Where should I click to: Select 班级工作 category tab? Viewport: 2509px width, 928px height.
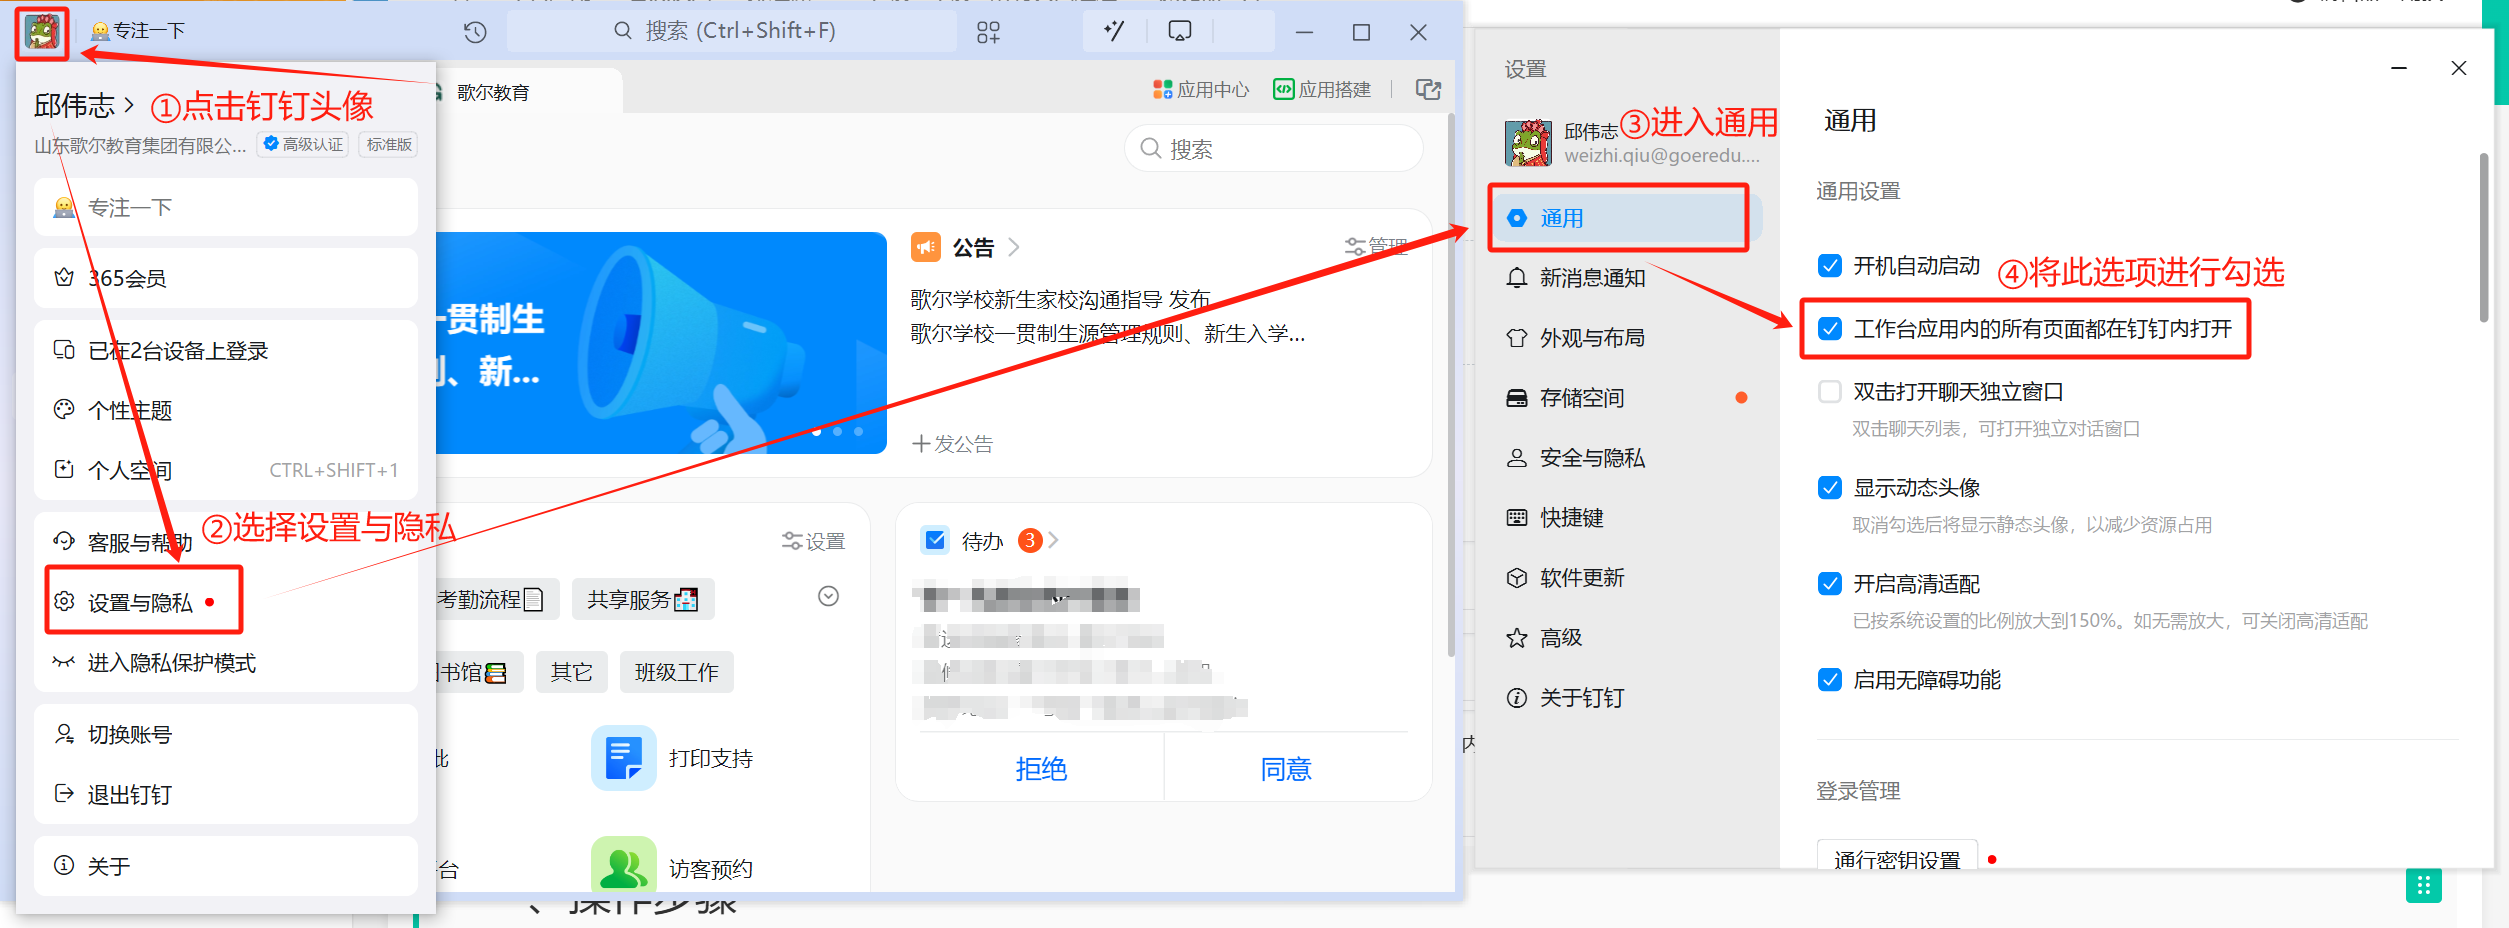coord(677,672)
